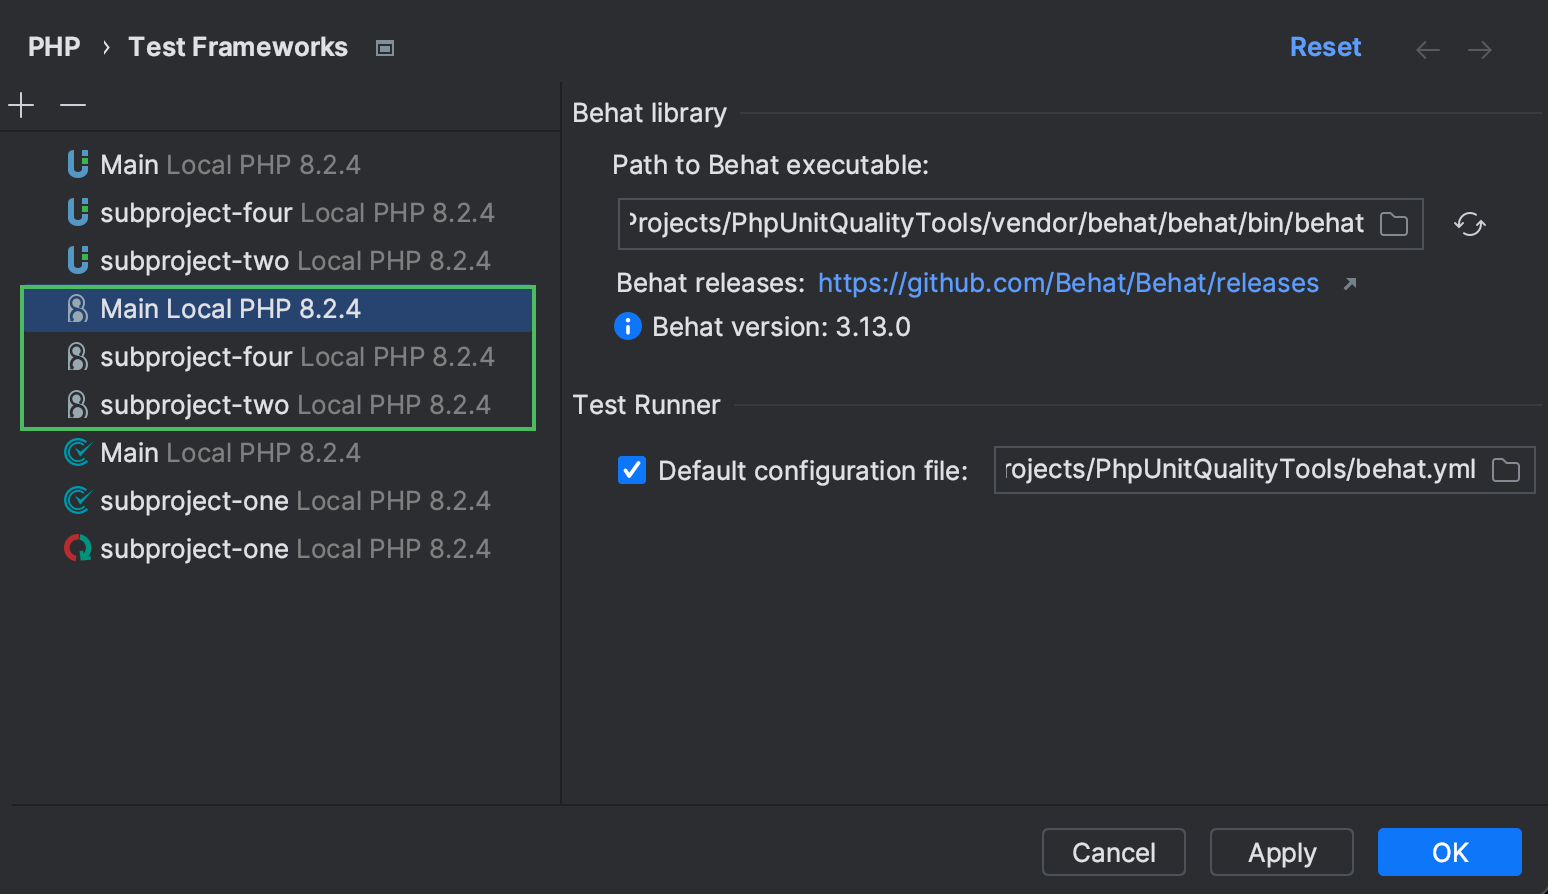
Task: Click the PHPUnit icon next to Main
Action: [77, 163]
